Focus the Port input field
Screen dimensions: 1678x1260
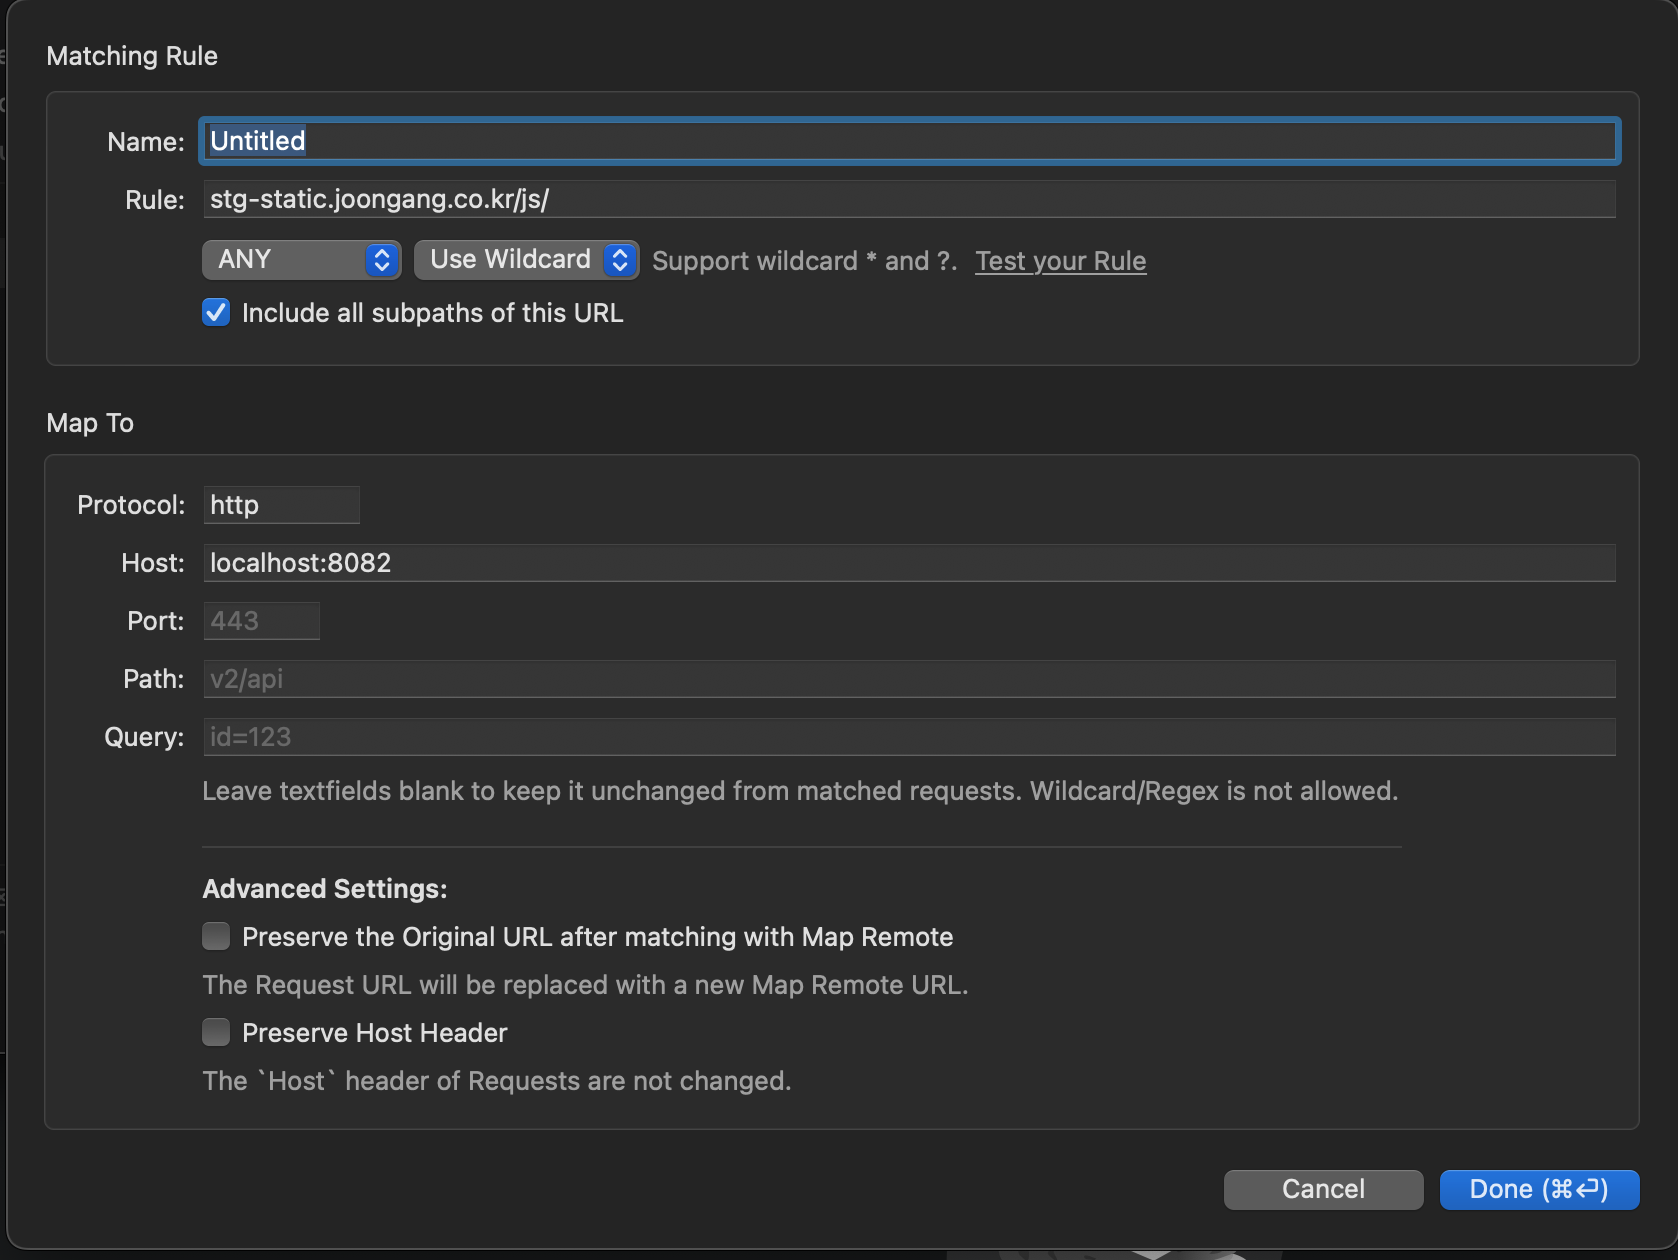point(261,621)
